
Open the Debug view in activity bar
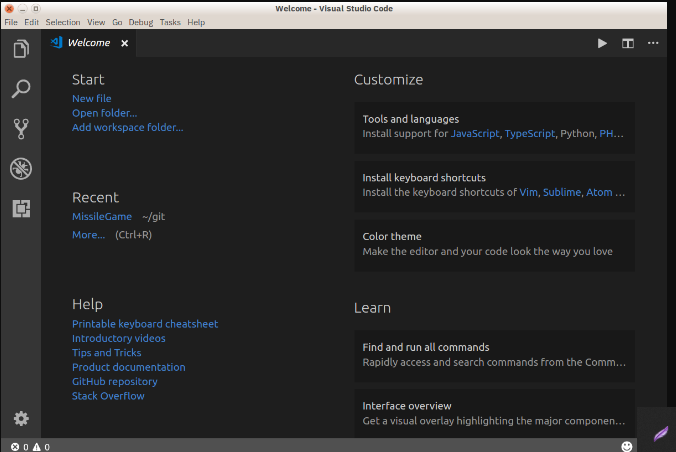point(21,169)
